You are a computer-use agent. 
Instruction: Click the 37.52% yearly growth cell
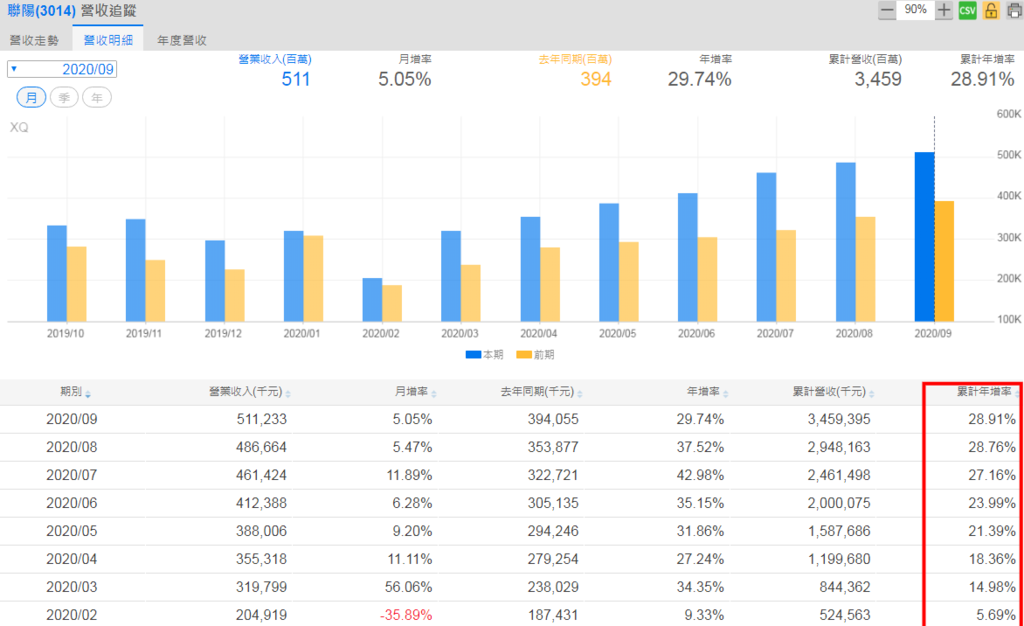700,447
